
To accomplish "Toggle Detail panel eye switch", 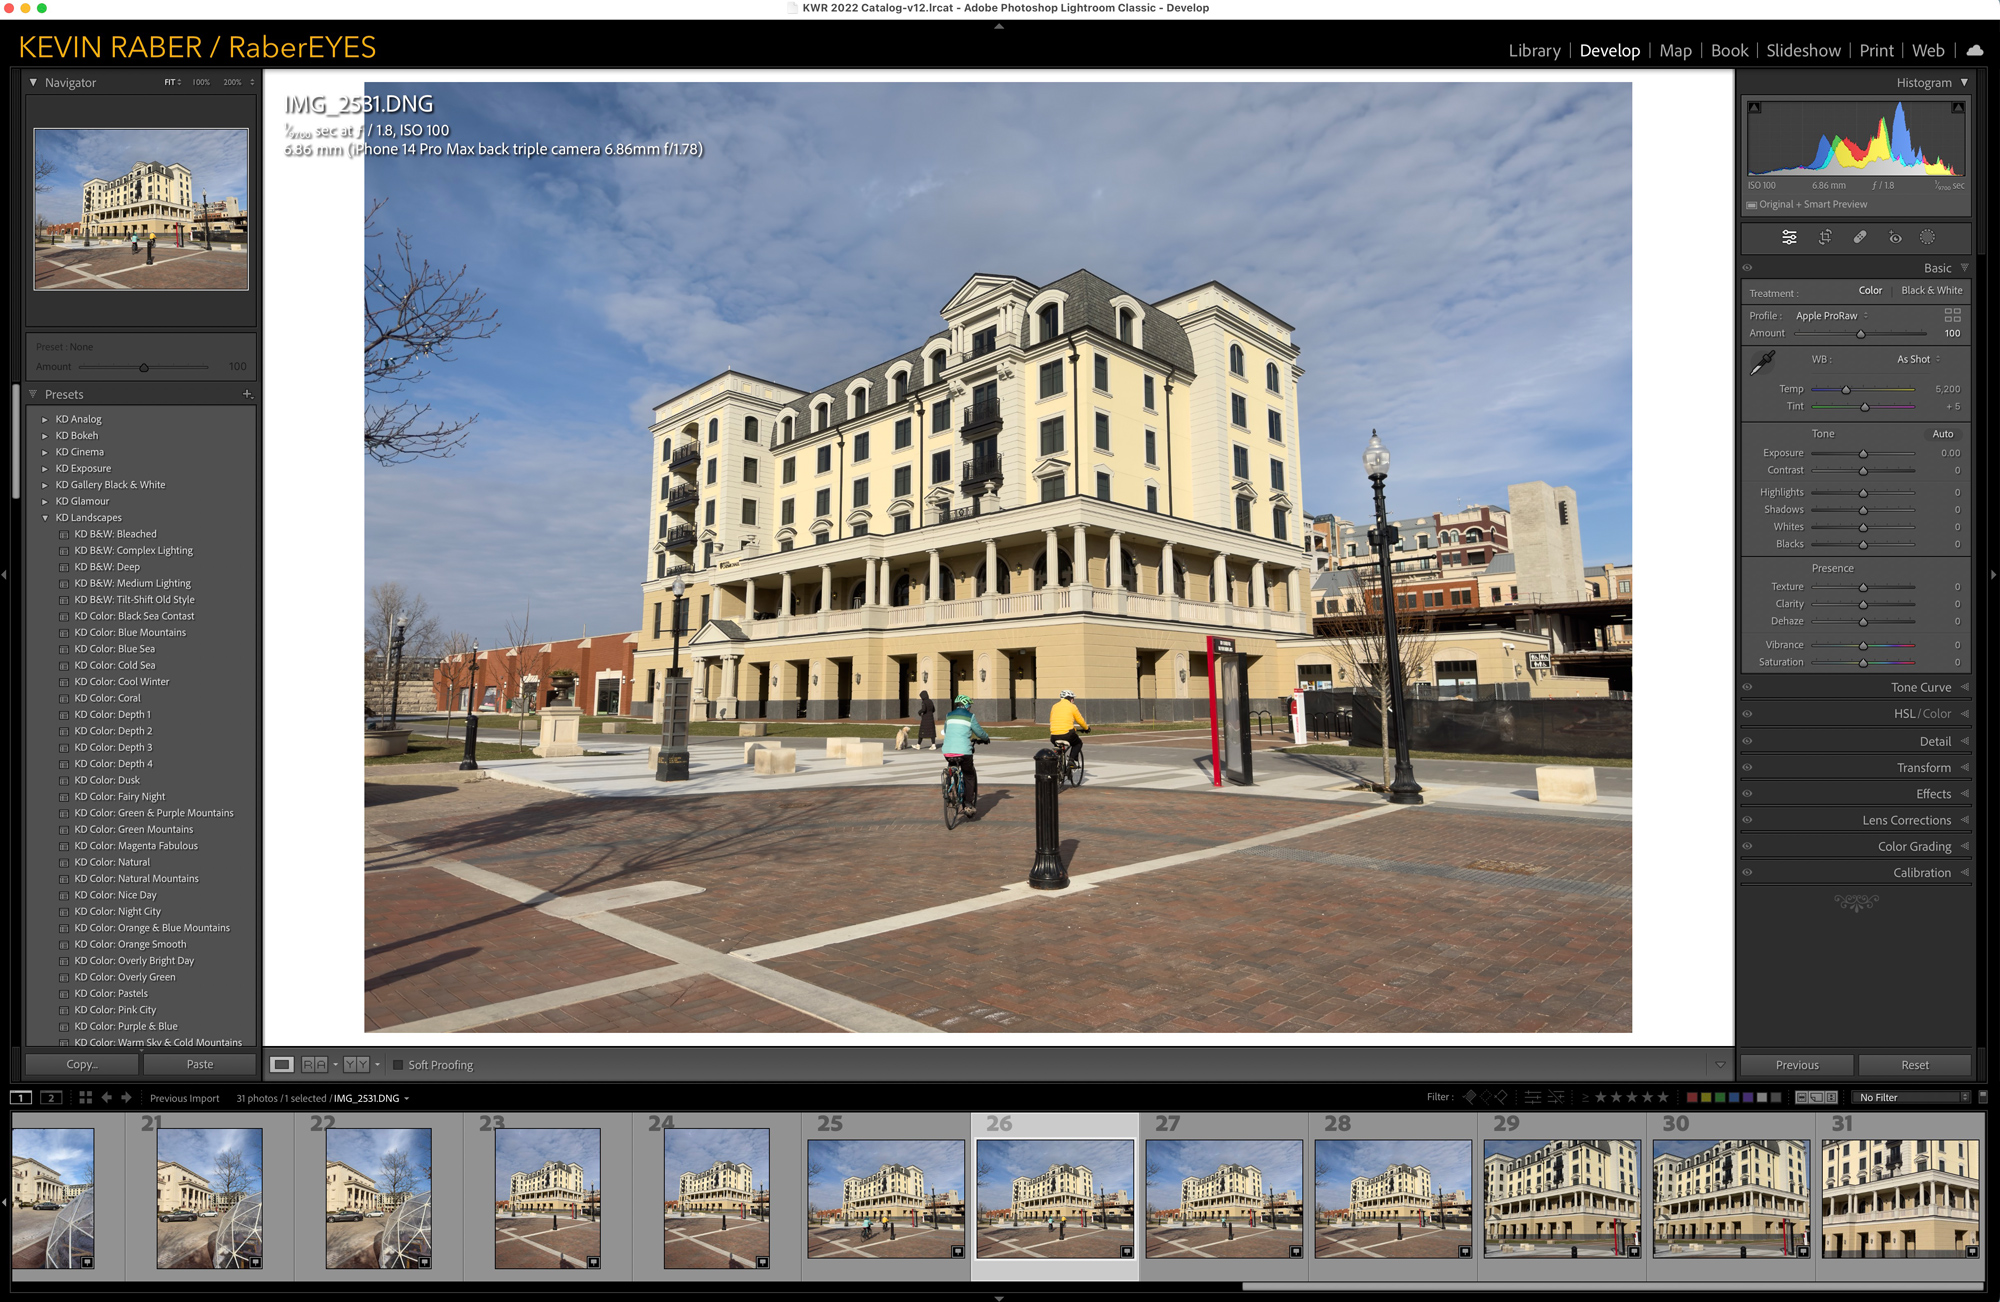I will 1748,741.
